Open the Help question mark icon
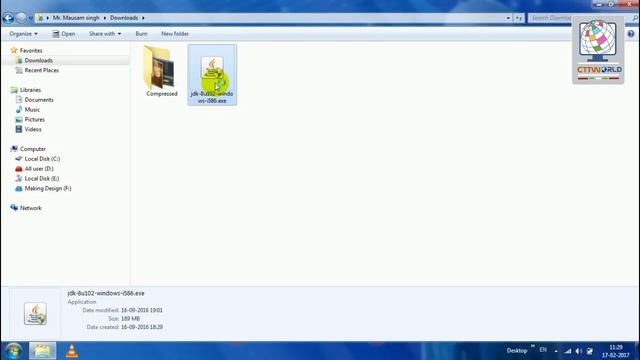This screenshot has height=360, width=640. click(x=631, y=34)
